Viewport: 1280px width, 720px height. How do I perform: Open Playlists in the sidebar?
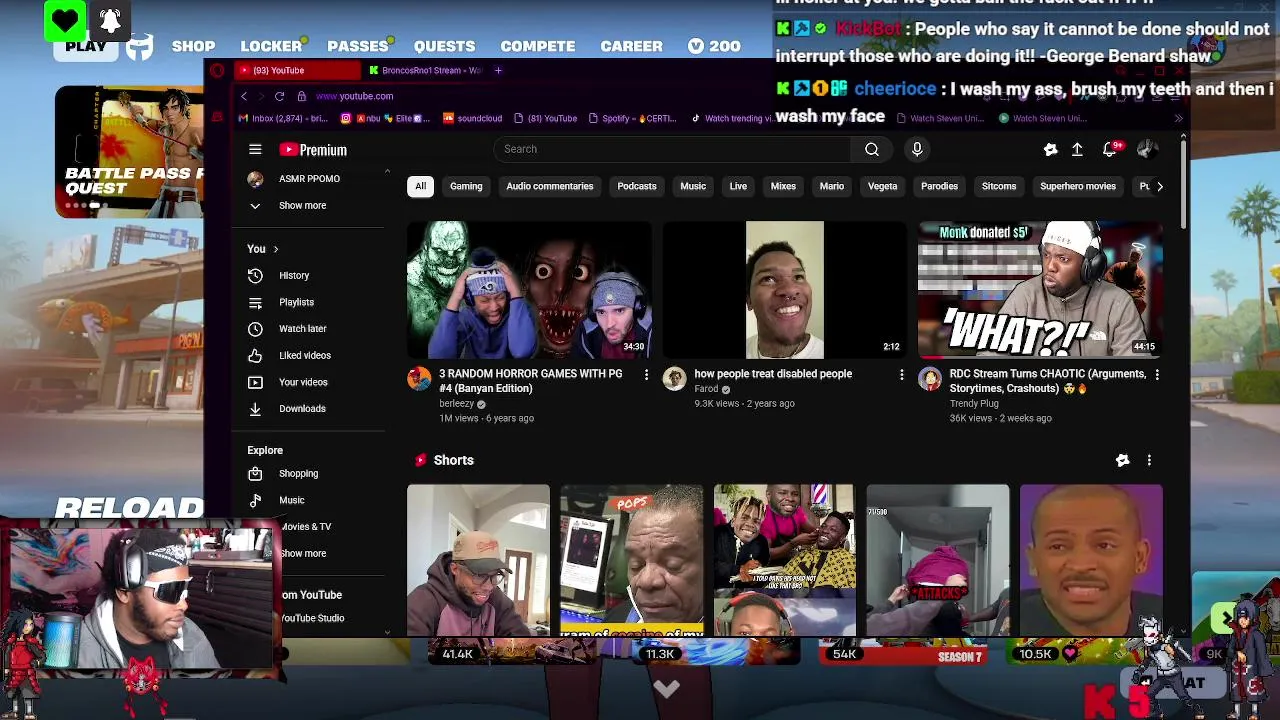point(296,302)
